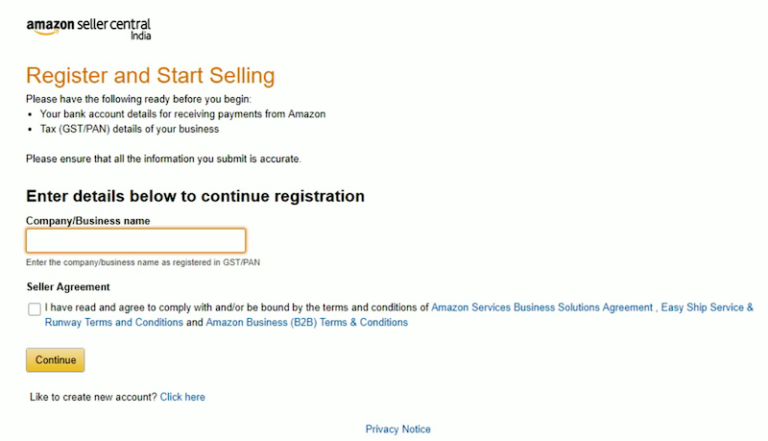Click the 'India' text under the logo
The height and width of the screenshot is (441, 768).
click(x=141, y=36)
